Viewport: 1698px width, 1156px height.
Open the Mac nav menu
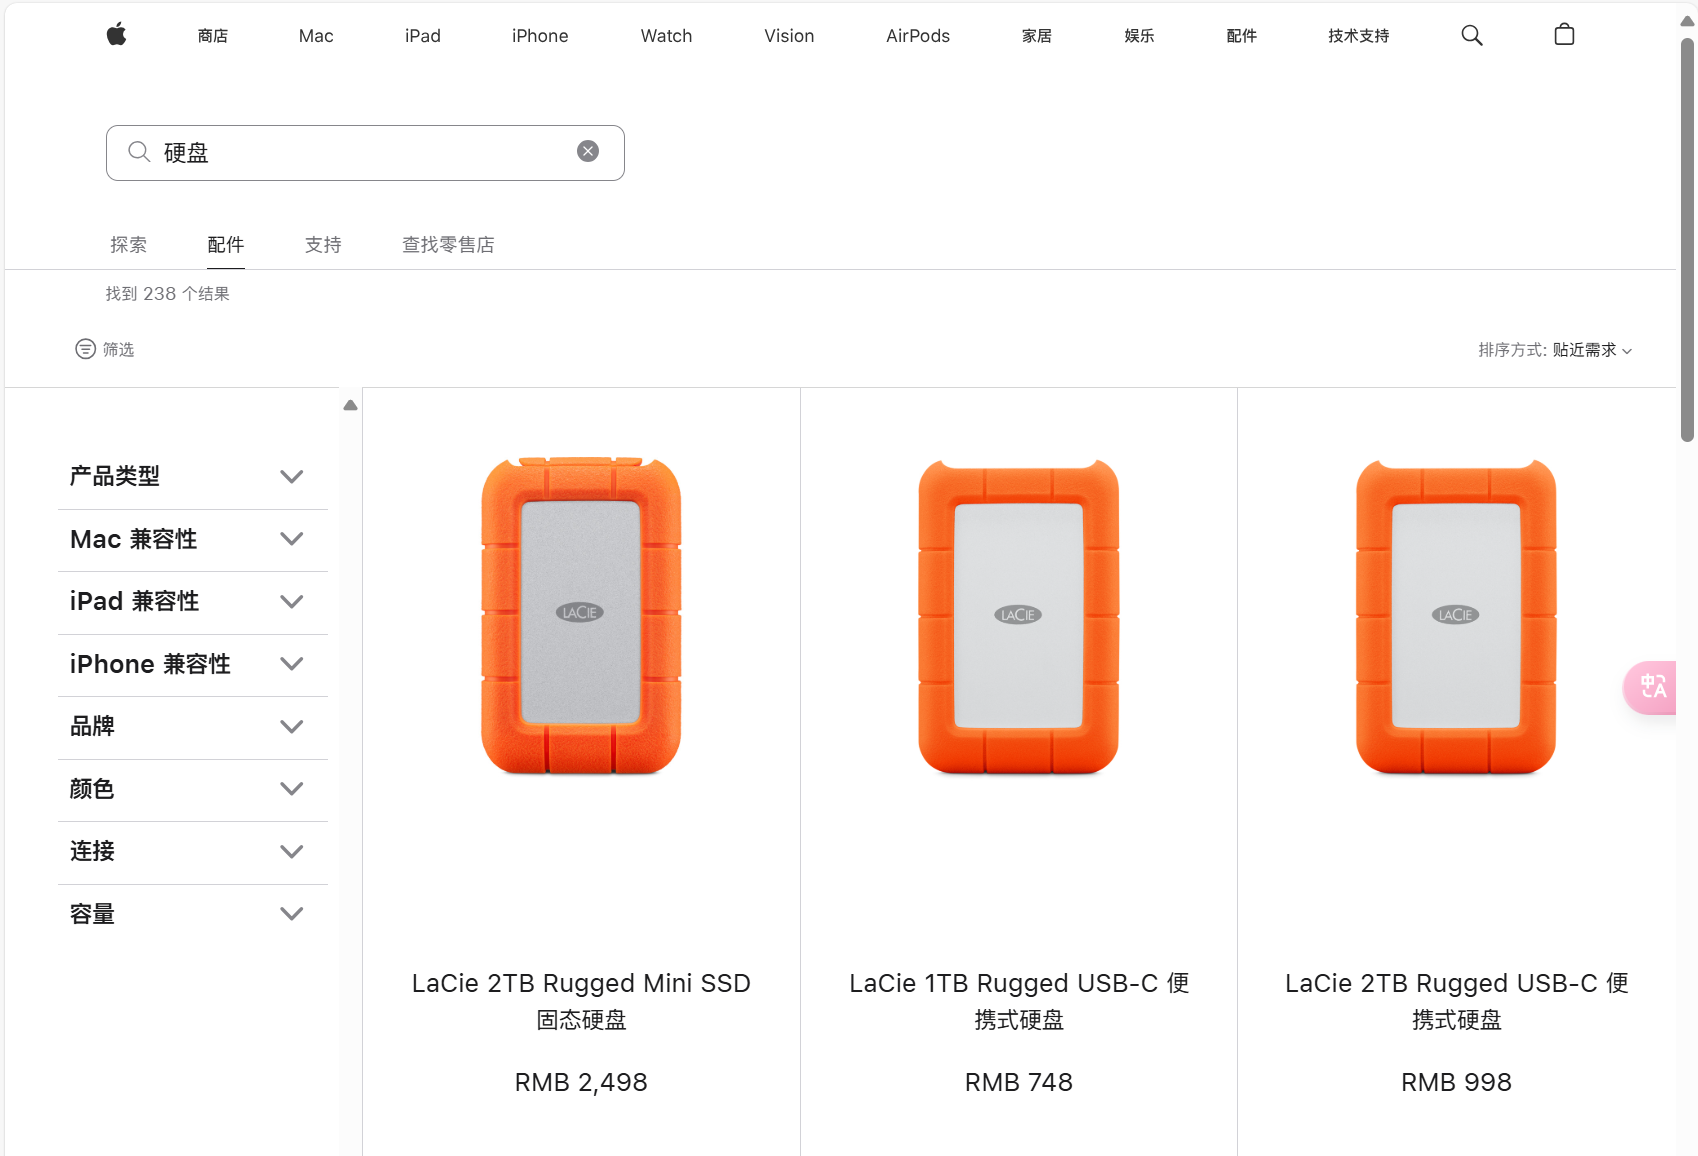pyautogui.click(x=316, y=36)
